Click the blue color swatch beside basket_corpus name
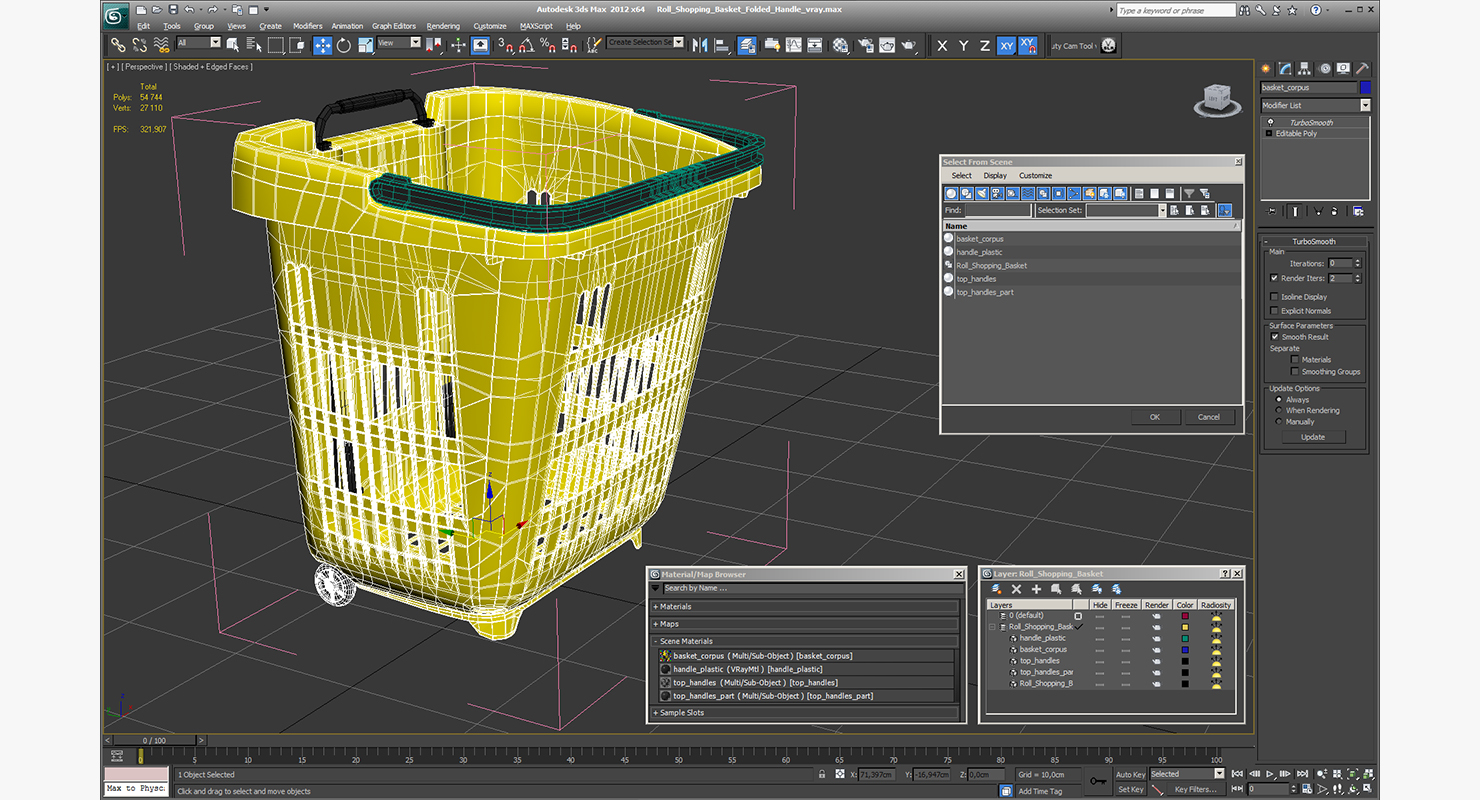Viewport: 1480px width, 800px height. click(x=1365, y=88)
